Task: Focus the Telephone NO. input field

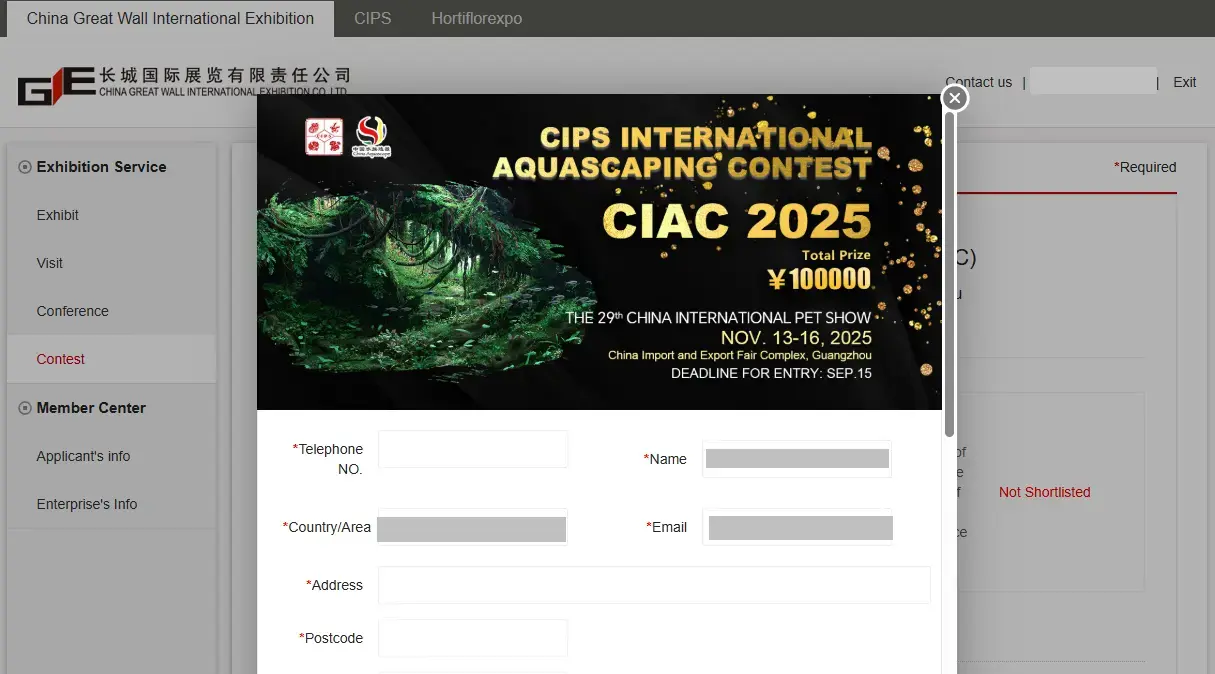Action: 472,450
